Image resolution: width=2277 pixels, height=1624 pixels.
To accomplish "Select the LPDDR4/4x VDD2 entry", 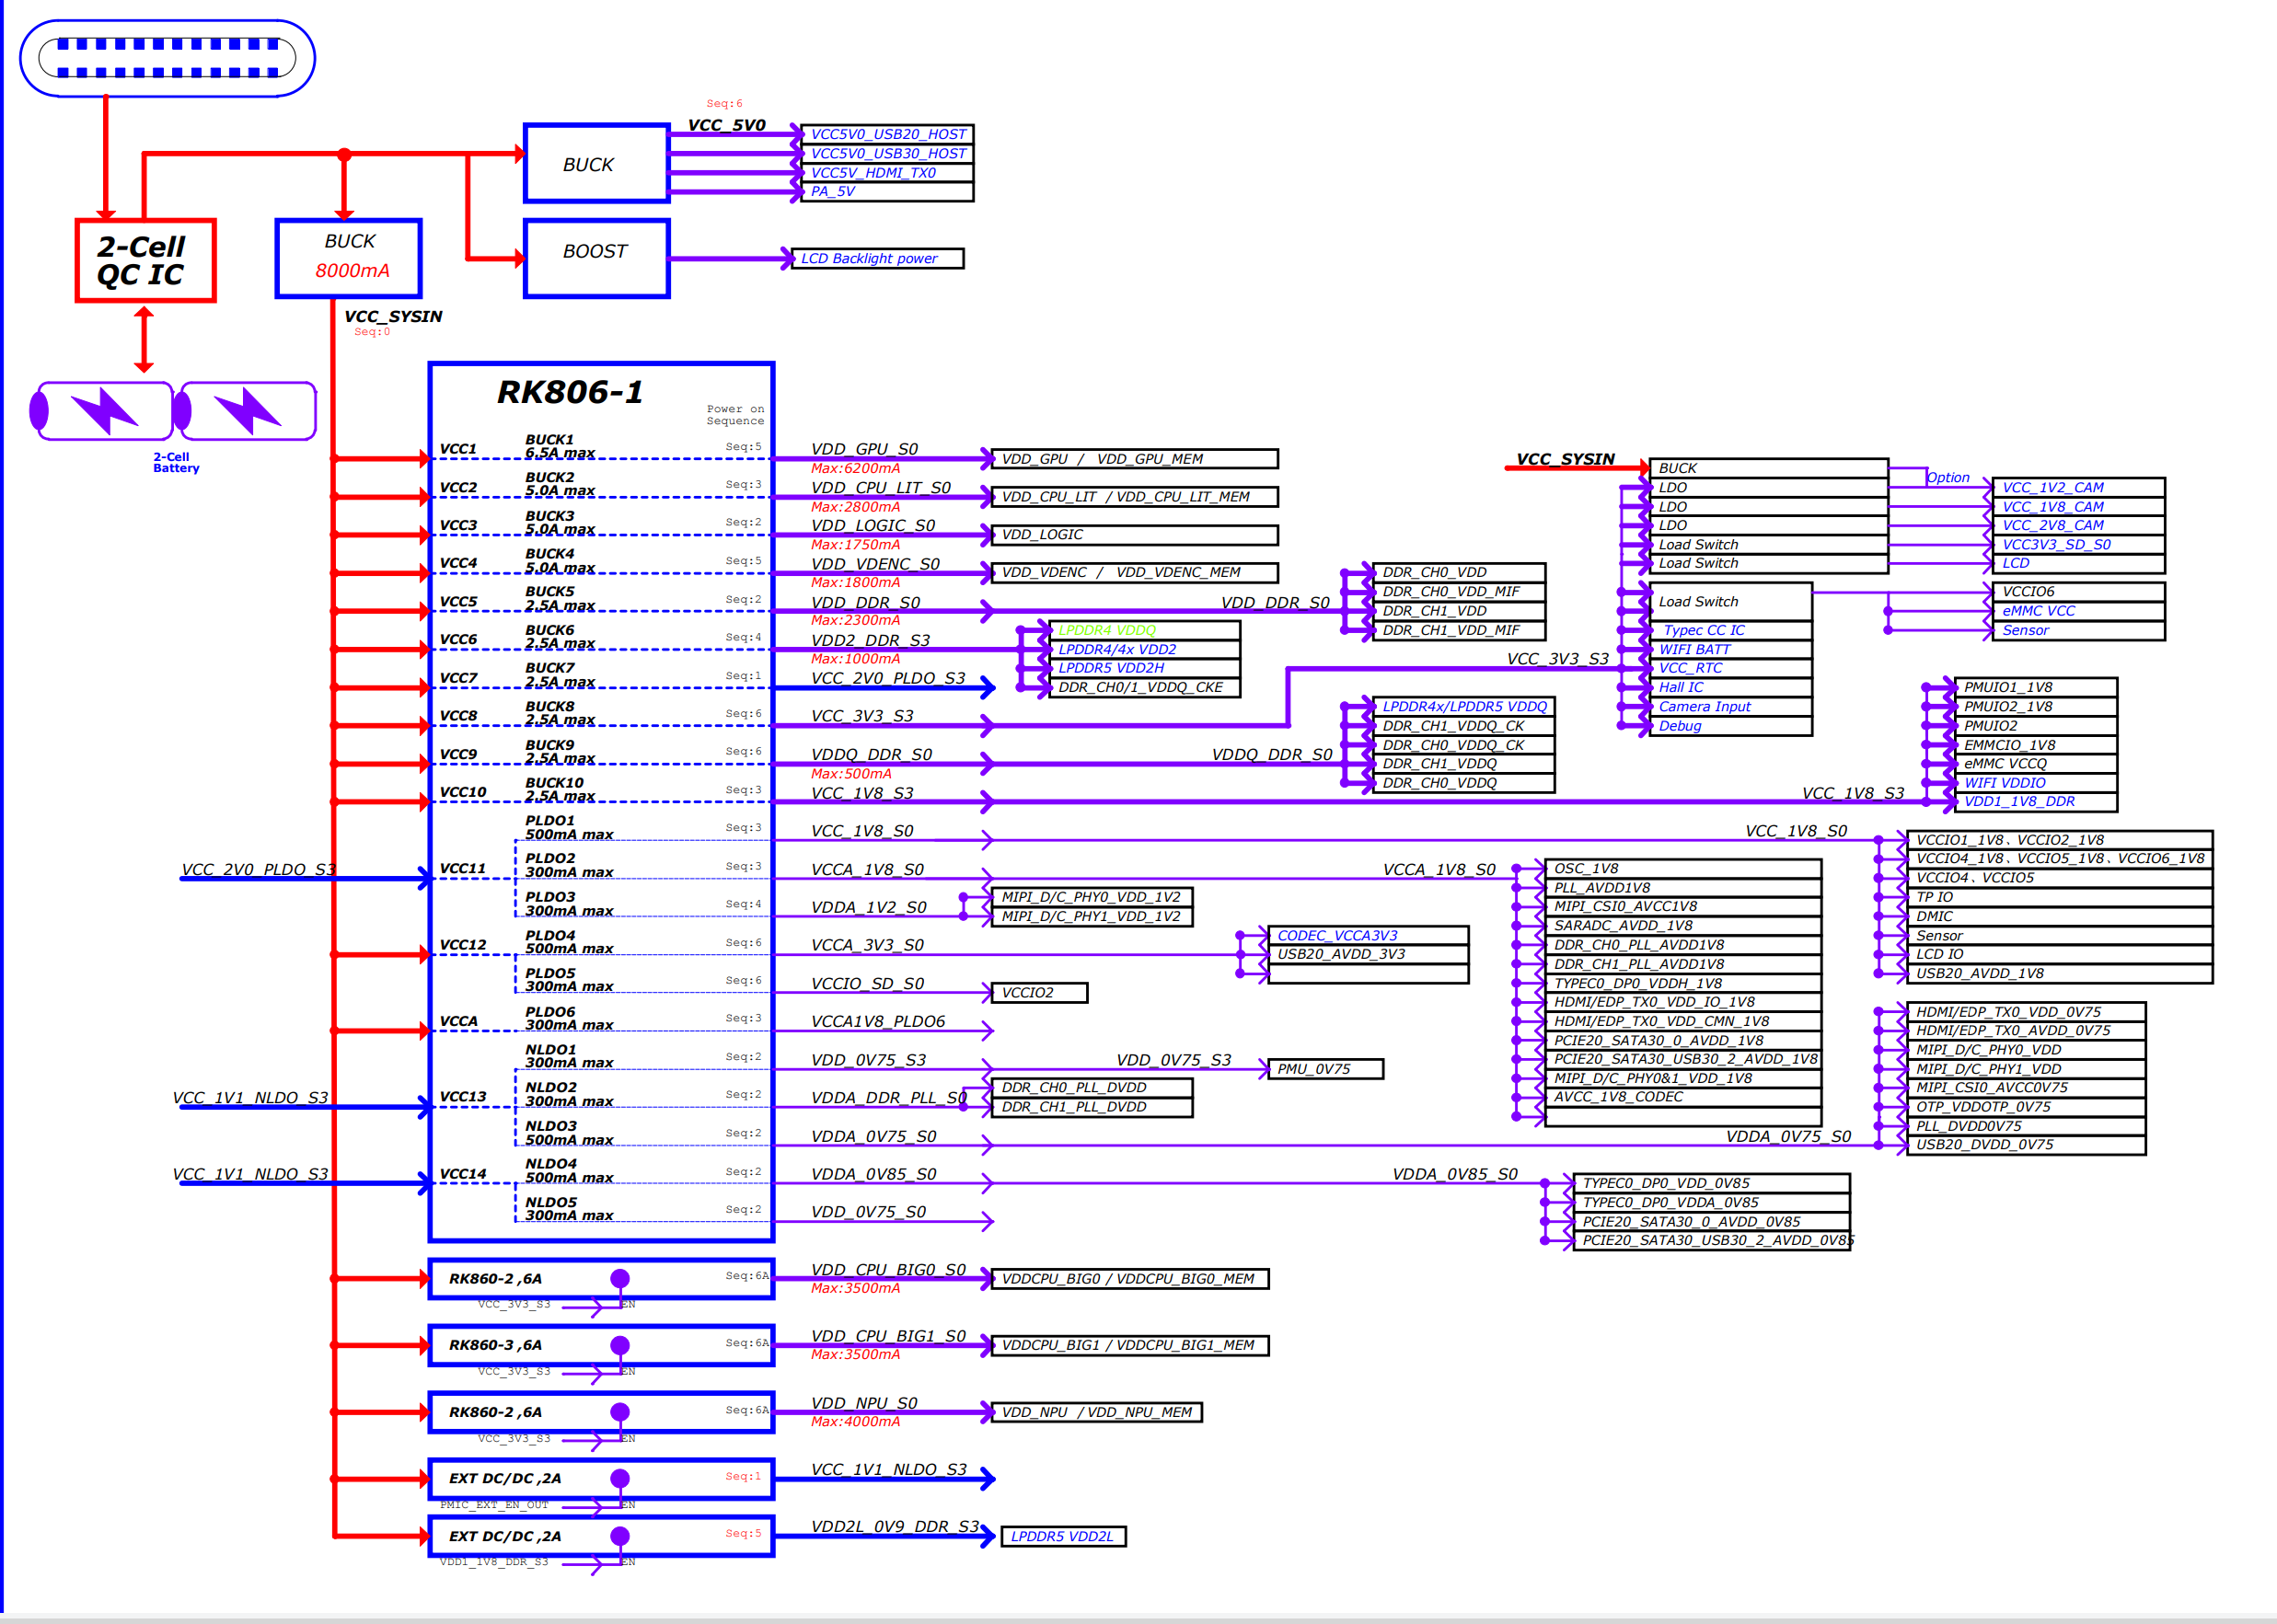I will pyautogui.click(x=1145, y=649).
